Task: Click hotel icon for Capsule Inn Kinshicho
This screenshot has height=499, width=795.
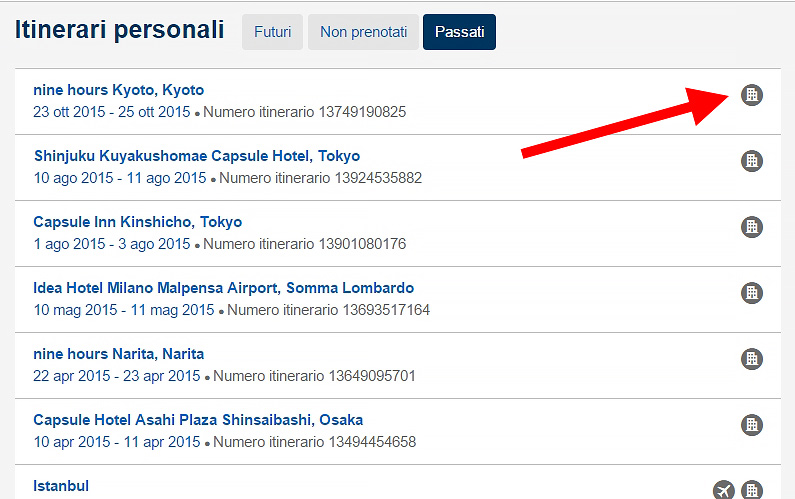Action: pos(752,227)
